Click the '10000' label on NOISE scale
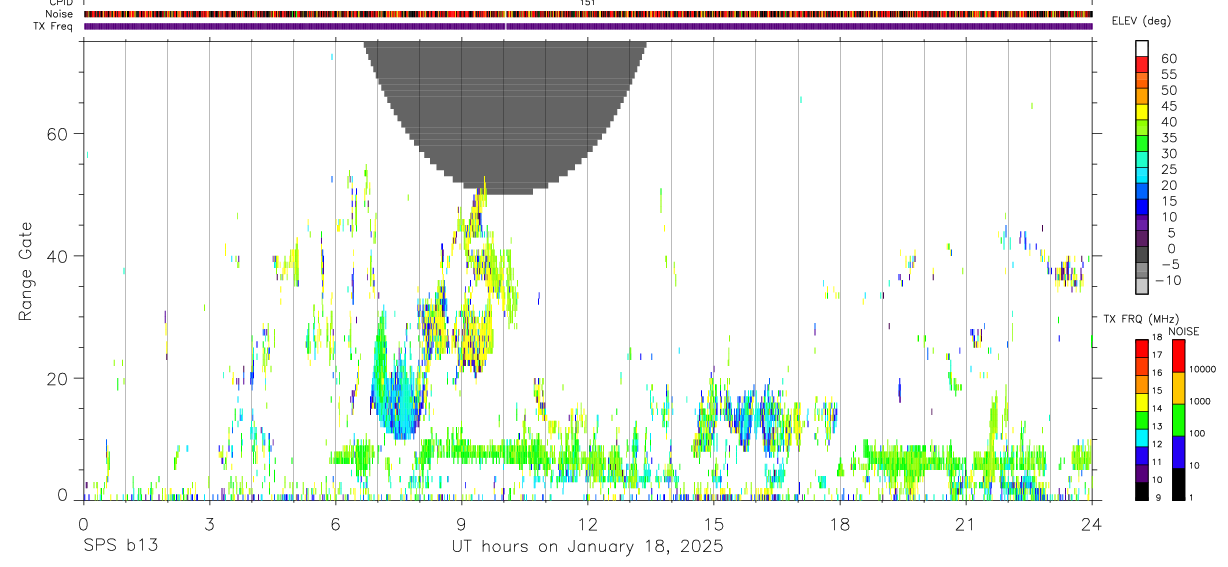1228x567 pixels. pyautogui.click(x=1202, y=369)
